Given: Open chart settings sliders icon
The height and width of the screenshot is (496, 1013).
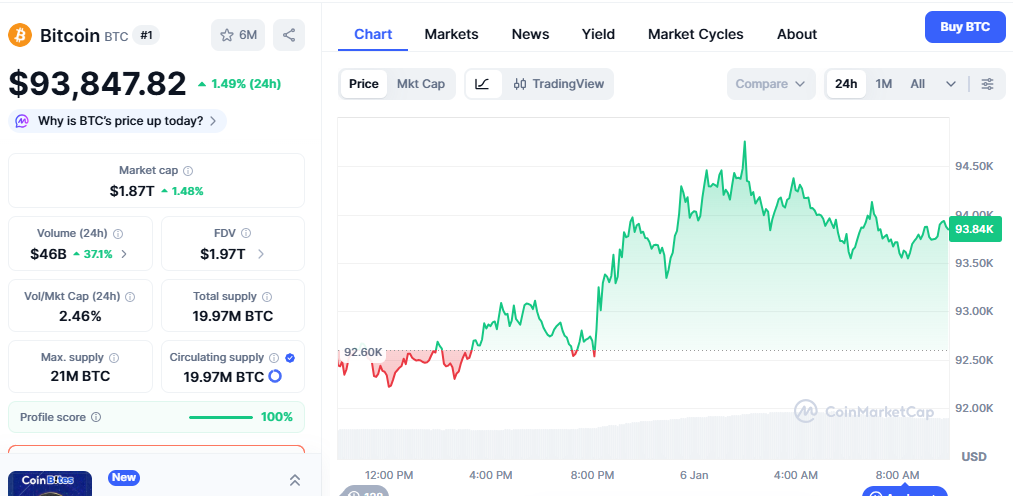Looking at the screenshot, I should click(987, 84).
